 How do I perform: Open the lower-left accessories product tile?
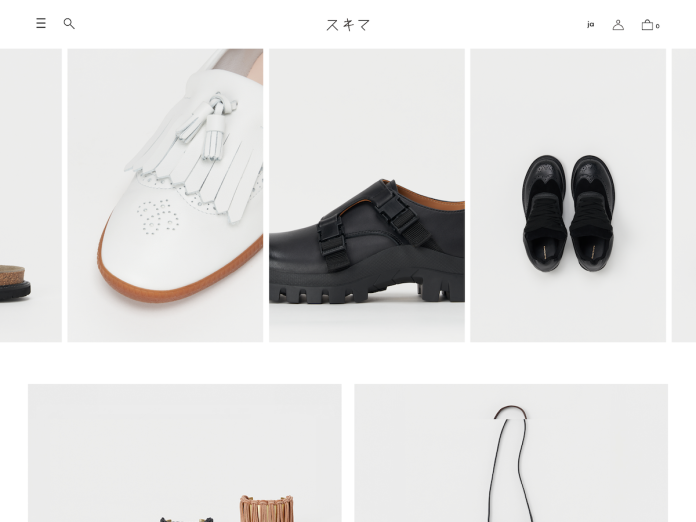coord(185,453)
